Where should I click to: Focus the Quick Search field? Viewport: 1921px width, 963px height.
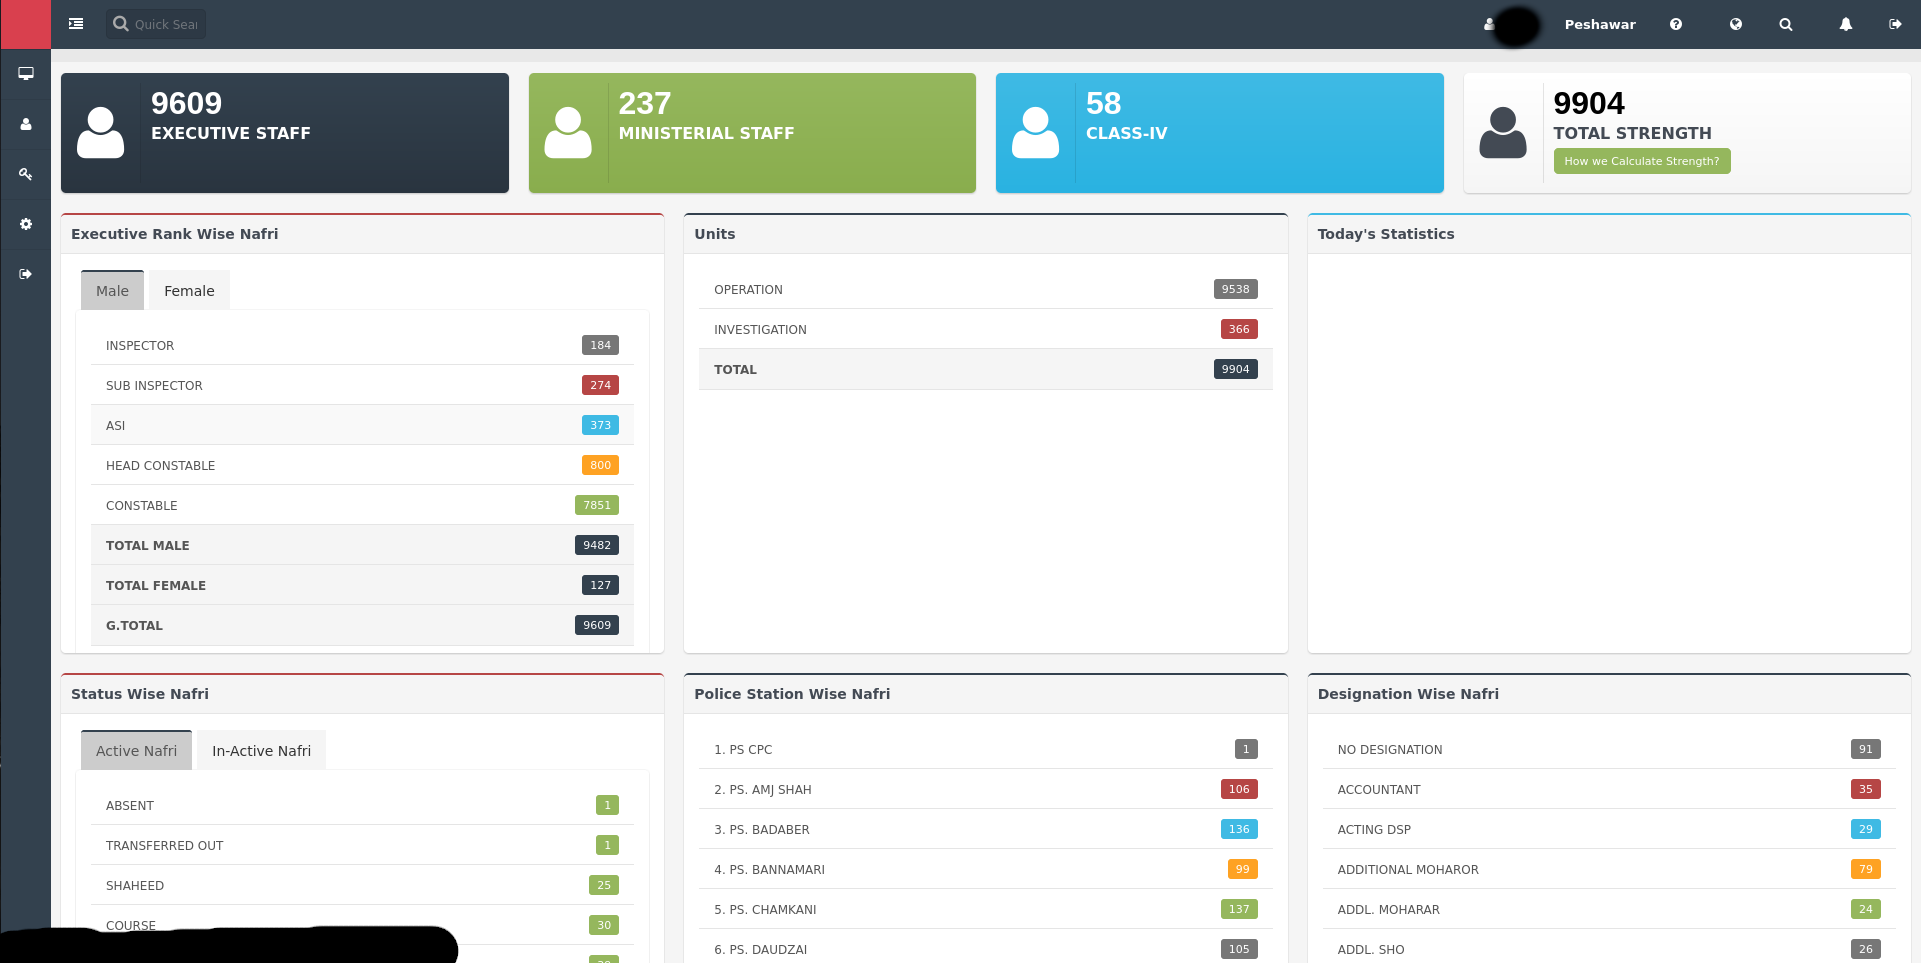(156, 24)
